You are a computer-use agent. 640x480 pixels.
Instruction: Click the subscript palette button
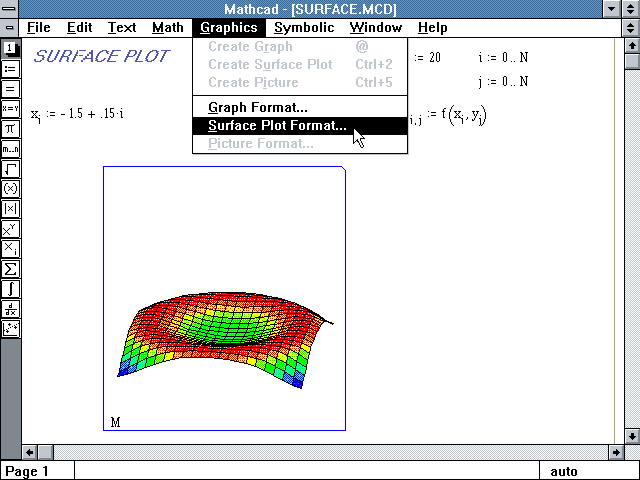tap(10, 248)
